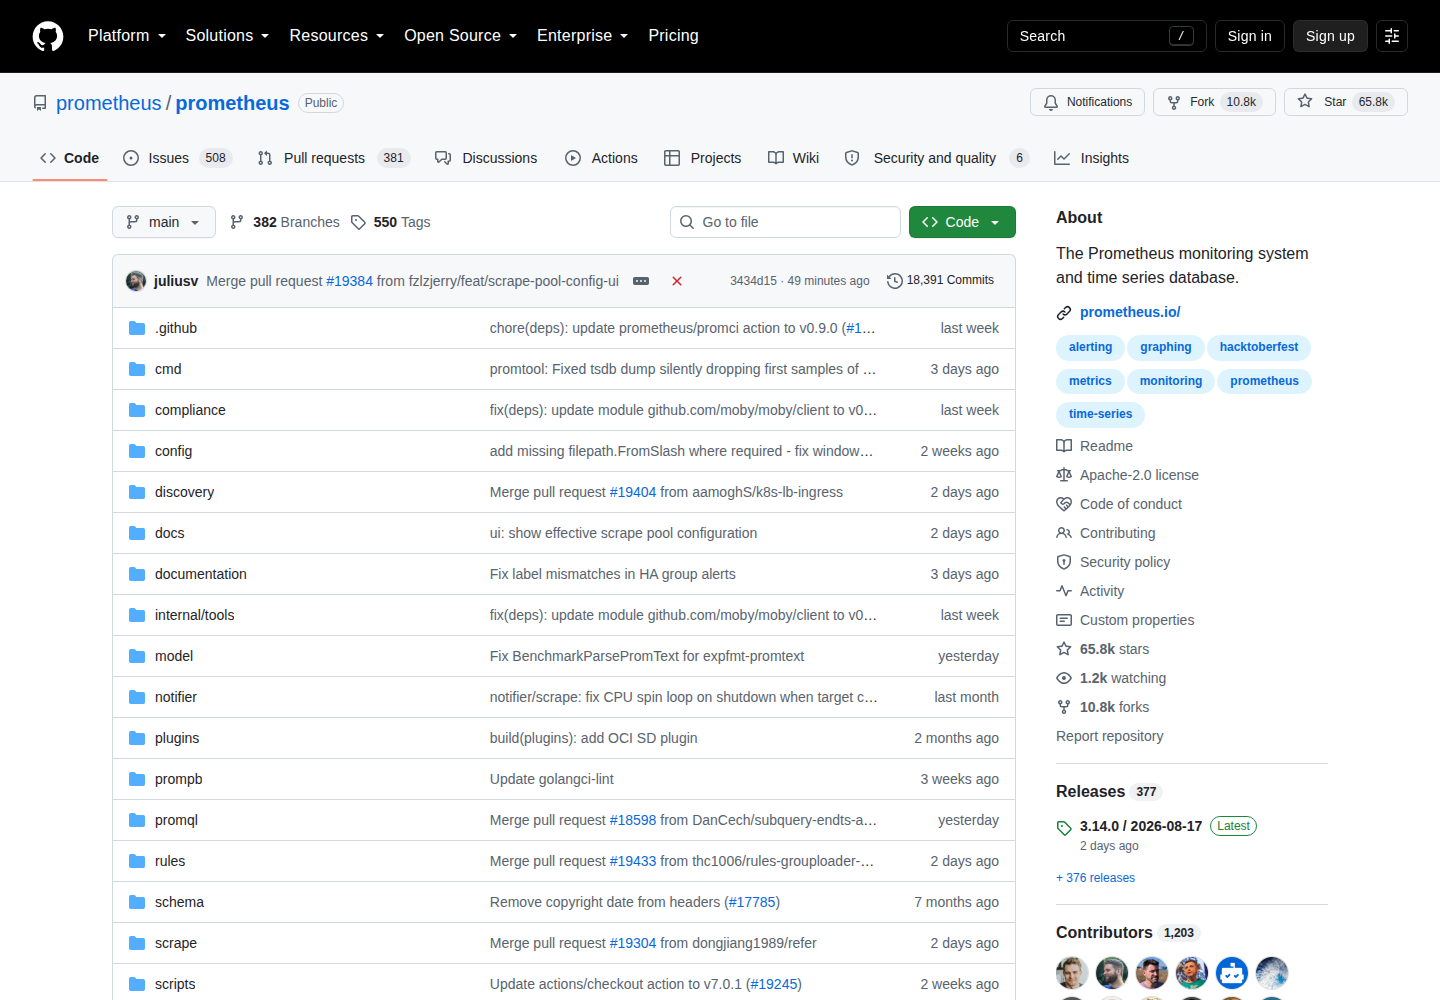Click the cmd folder icon
This screenshot has height=1000, width=1440.
(x=137, y=369)
